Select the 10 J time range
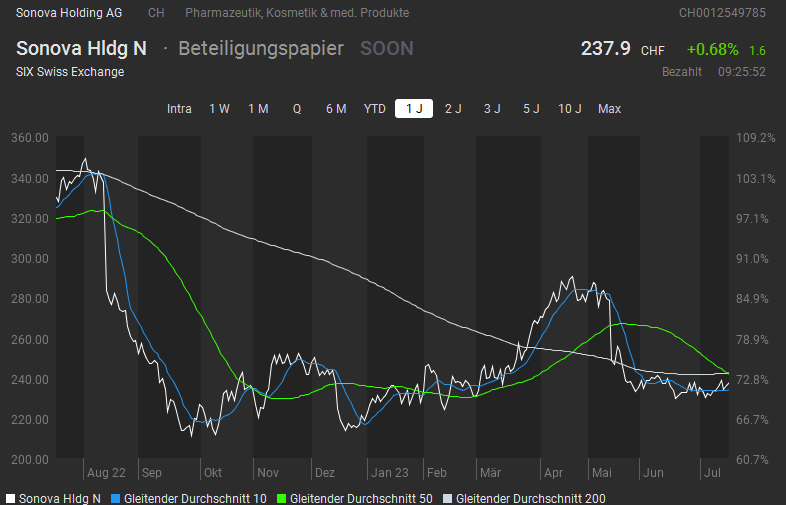 [570, 109]
